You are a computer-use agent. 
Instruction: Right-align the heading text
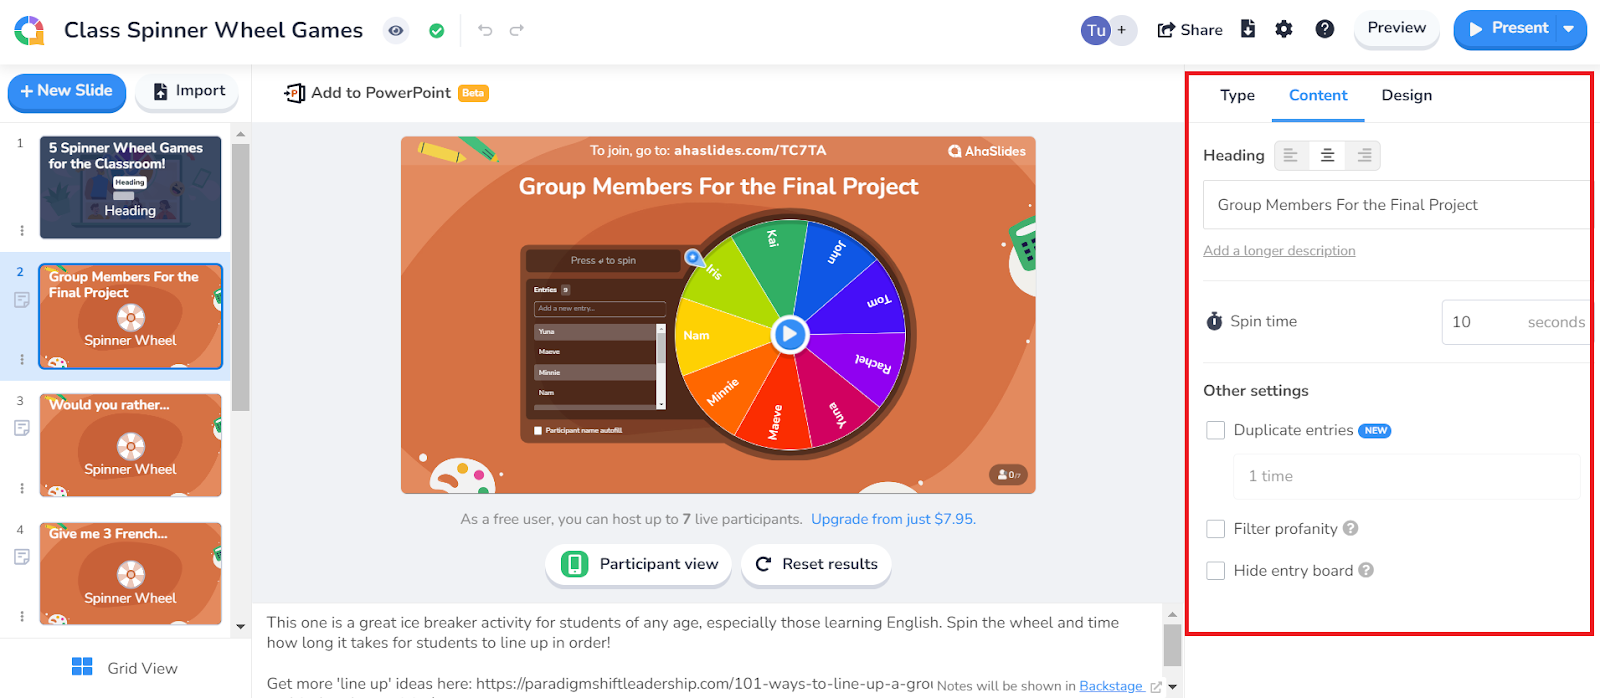pyautogui.click(x=1364, y=155)
